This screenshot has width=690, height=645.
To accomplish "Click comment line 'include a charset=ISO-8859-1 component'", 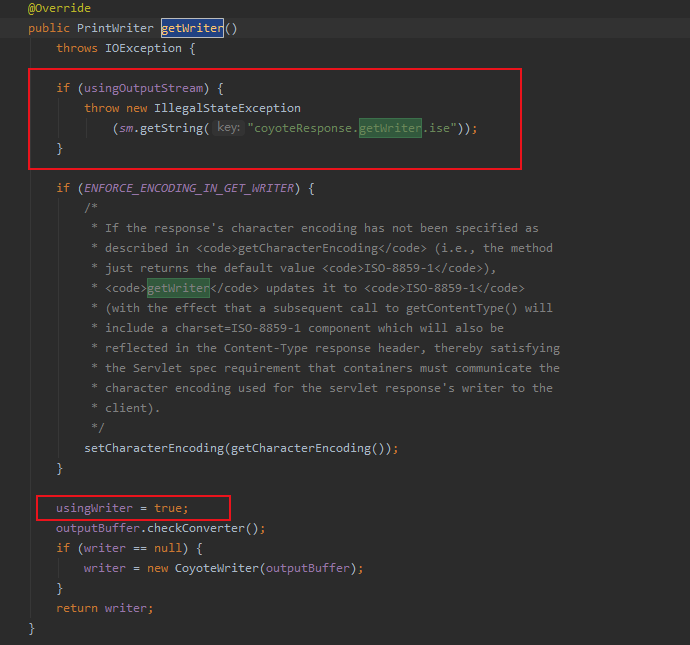I will [x=297, y=328].
